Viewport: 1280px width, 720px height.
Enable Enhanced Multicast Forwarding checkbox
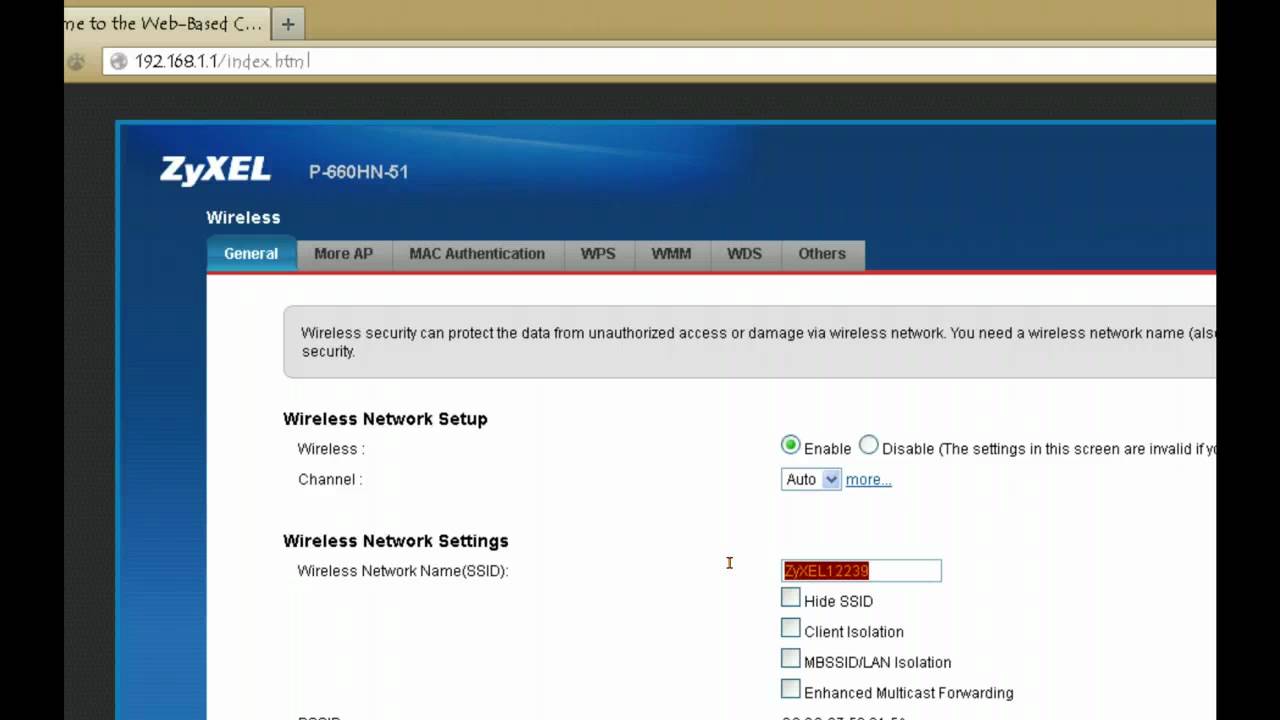791,690
